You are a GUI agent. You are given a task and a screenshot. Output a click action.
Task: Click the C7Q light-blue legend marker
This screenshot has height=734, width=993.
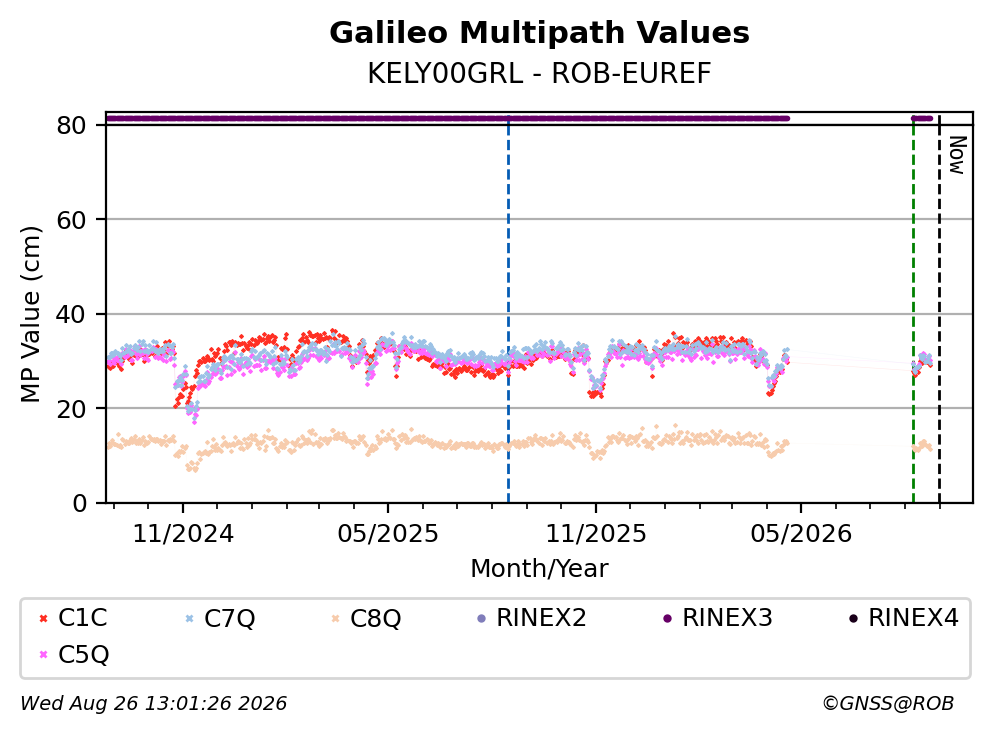point(189,618)
